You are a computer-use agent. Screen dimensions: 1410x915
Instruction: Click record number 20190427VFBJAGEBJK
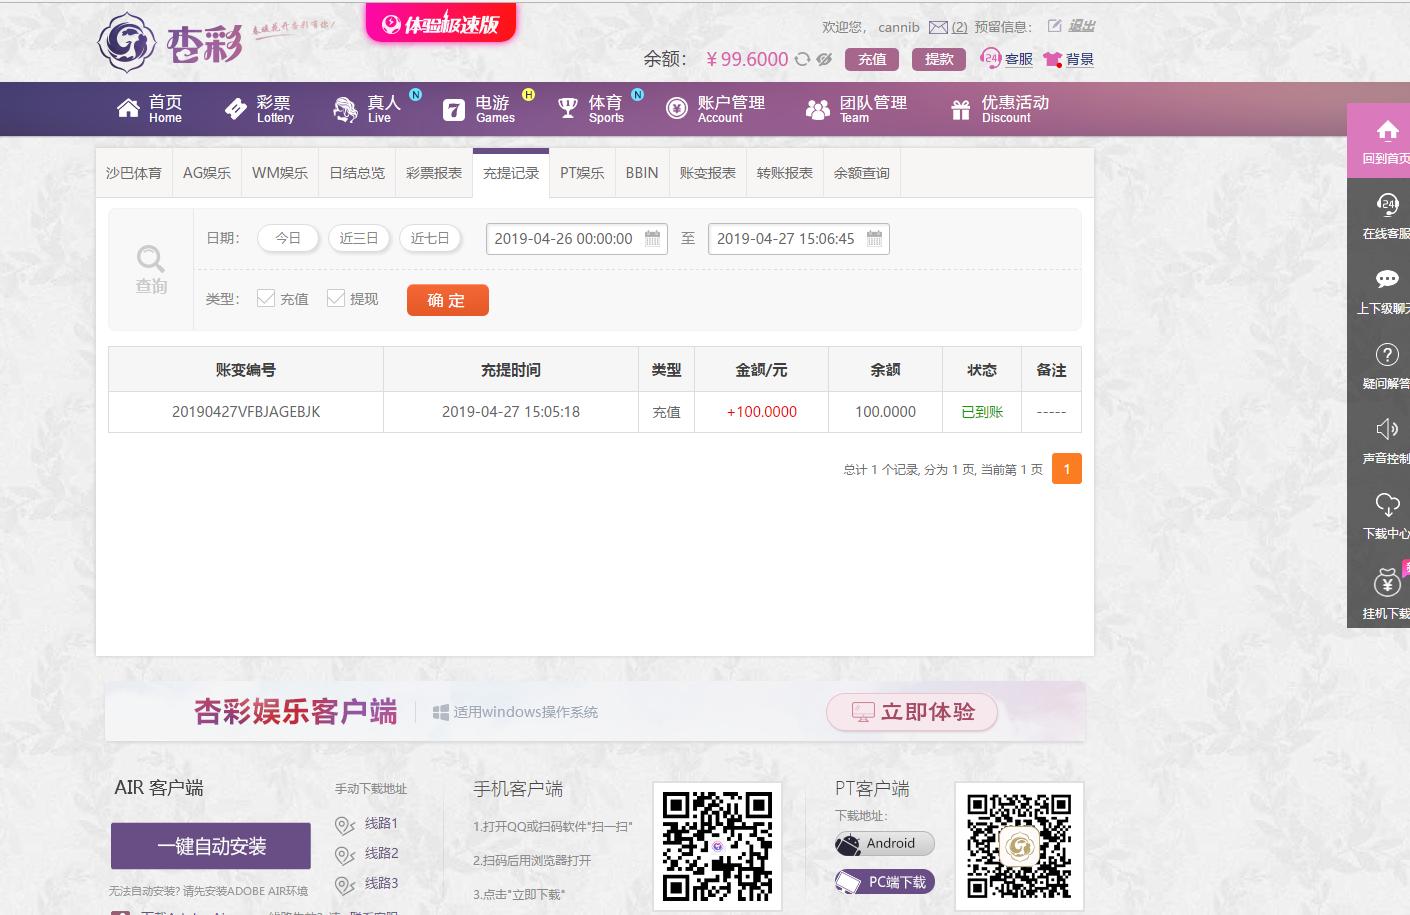point(246,411)
